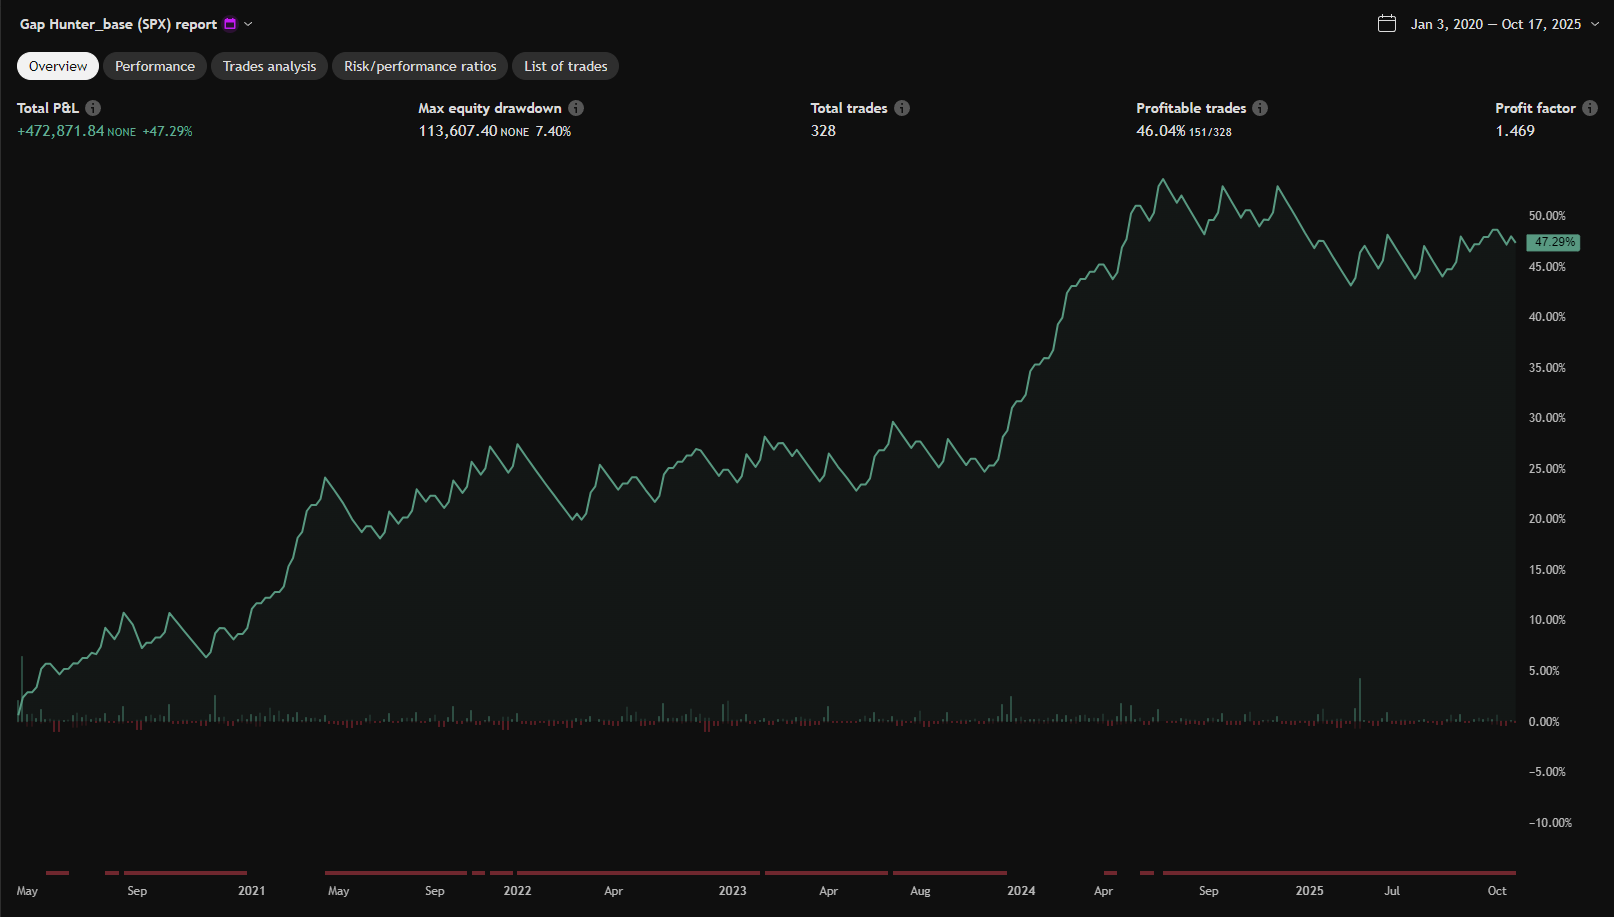Switch to the Performance tab

pos(155,66)
